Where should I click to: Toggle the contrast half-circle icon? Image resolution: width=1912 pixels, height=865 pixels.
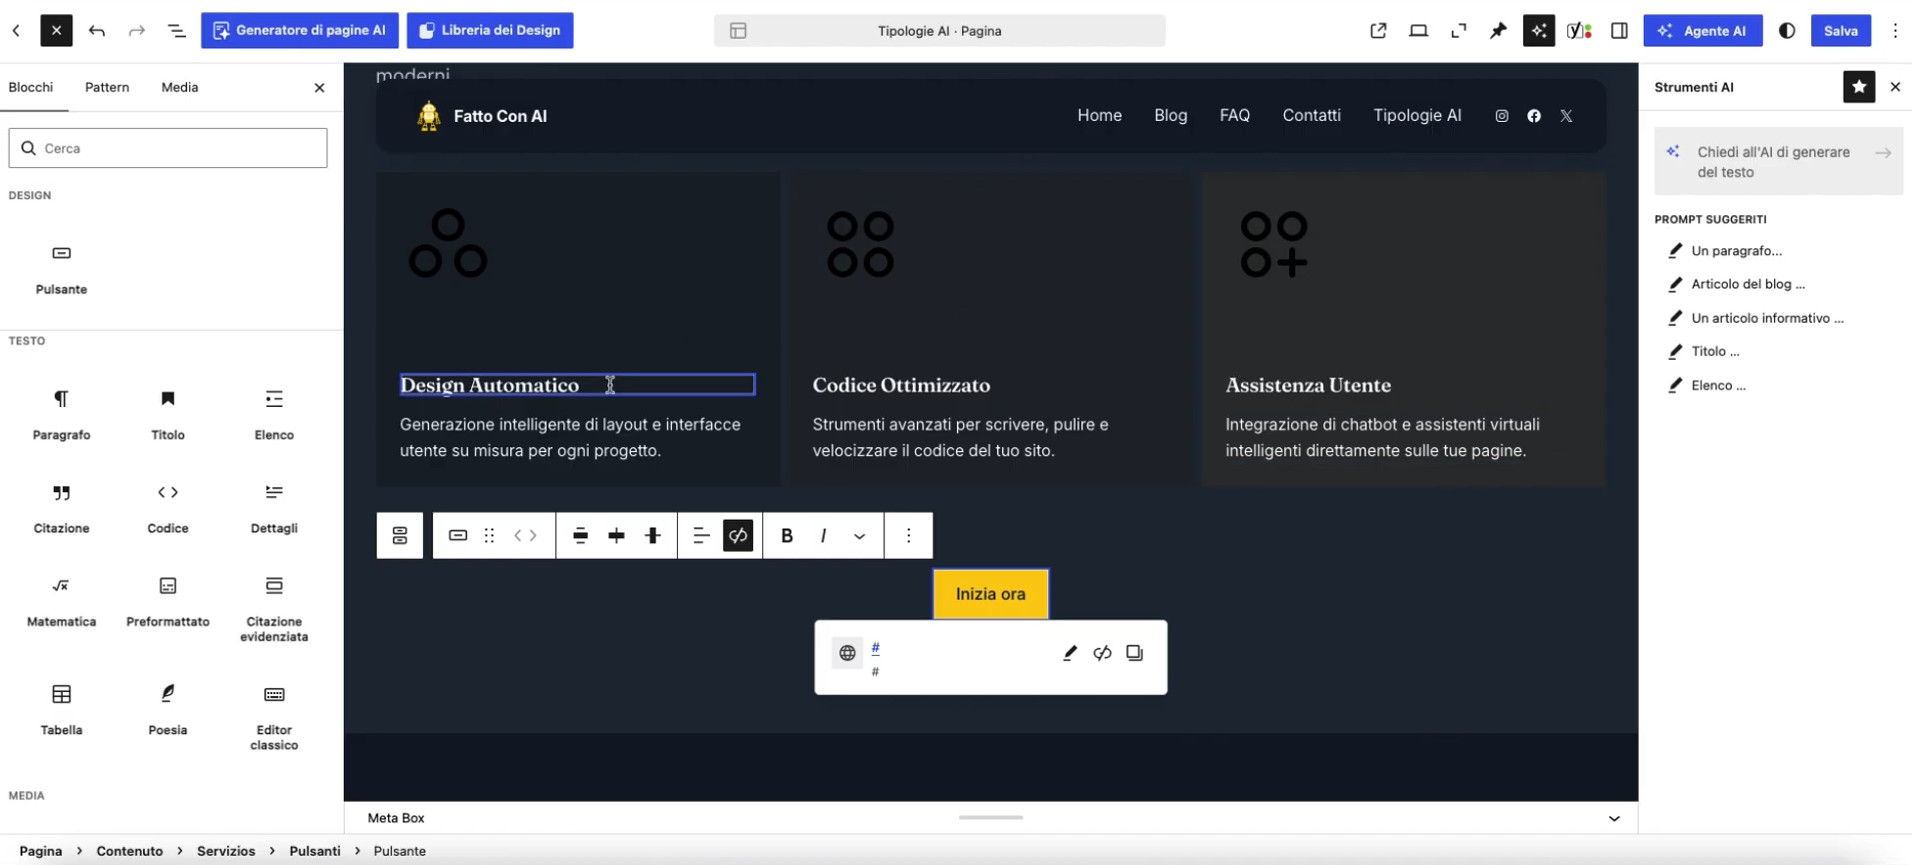click(x=1787, y=31)
